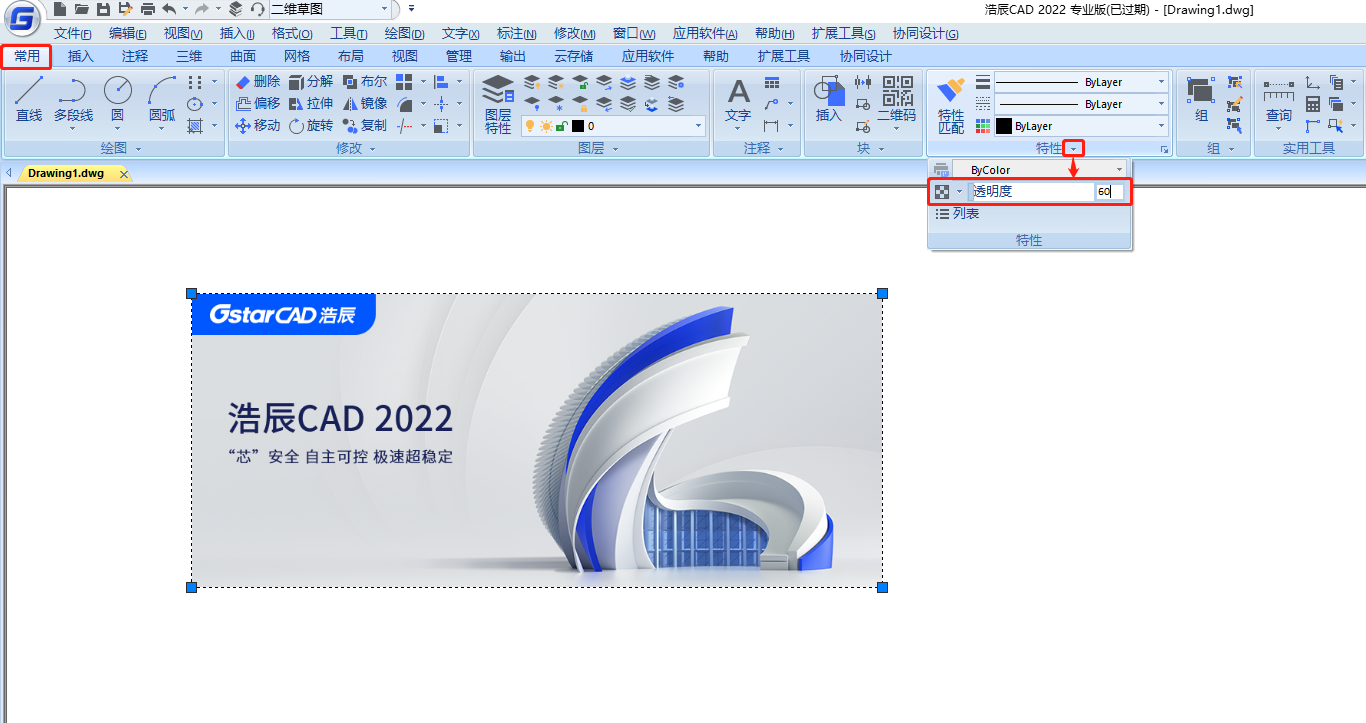Click the 查询 measure tool
The height and width of the screenshot is (723, 1366).
[x=1279, y=100]
